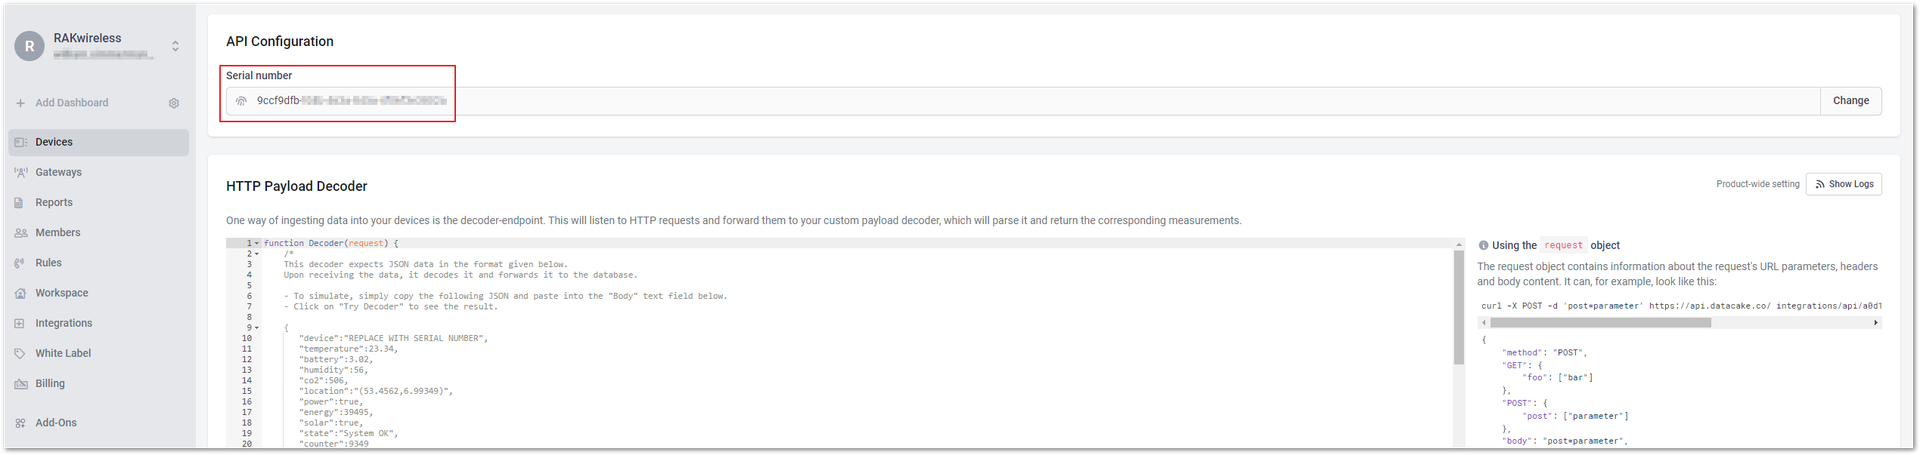The width and height of the screenshot is (1920, 455).
Task: Click the Serial number input field
Action: tap(1022, 101)
